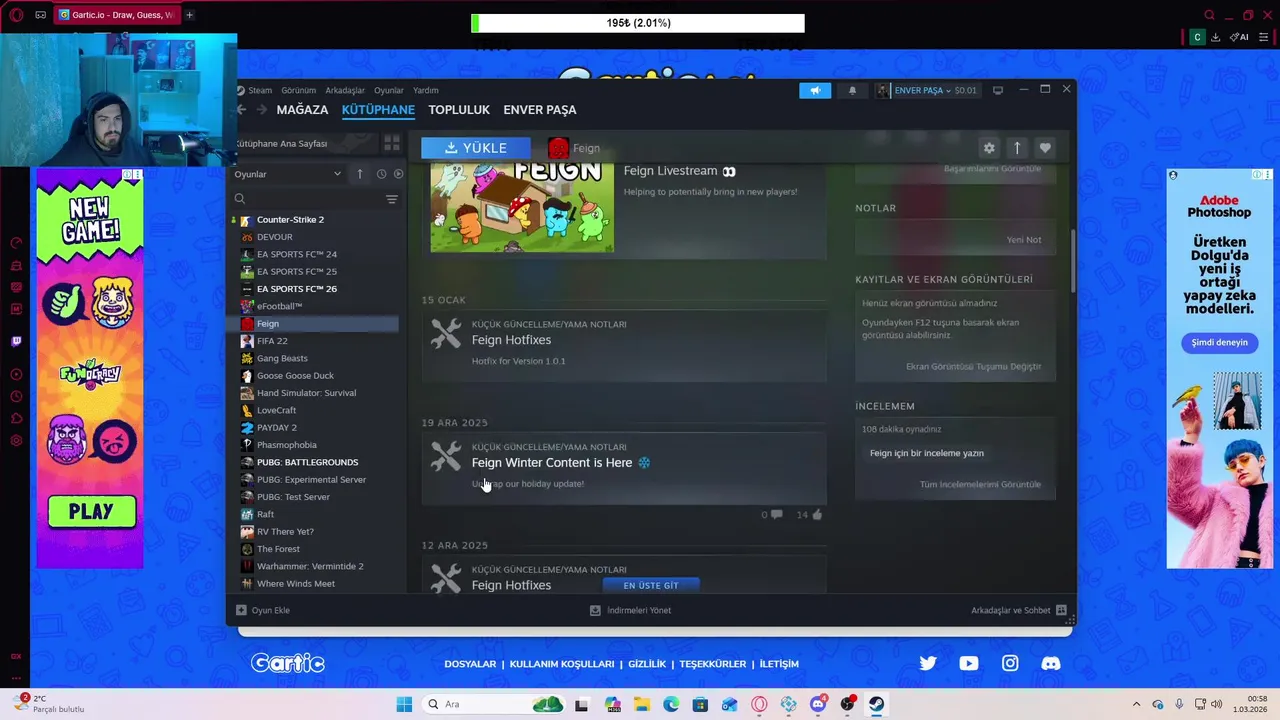Click the blue YÜKLE install button
Image resolution: width=1280 pixels, height=720 pixels.
(476, 148)
